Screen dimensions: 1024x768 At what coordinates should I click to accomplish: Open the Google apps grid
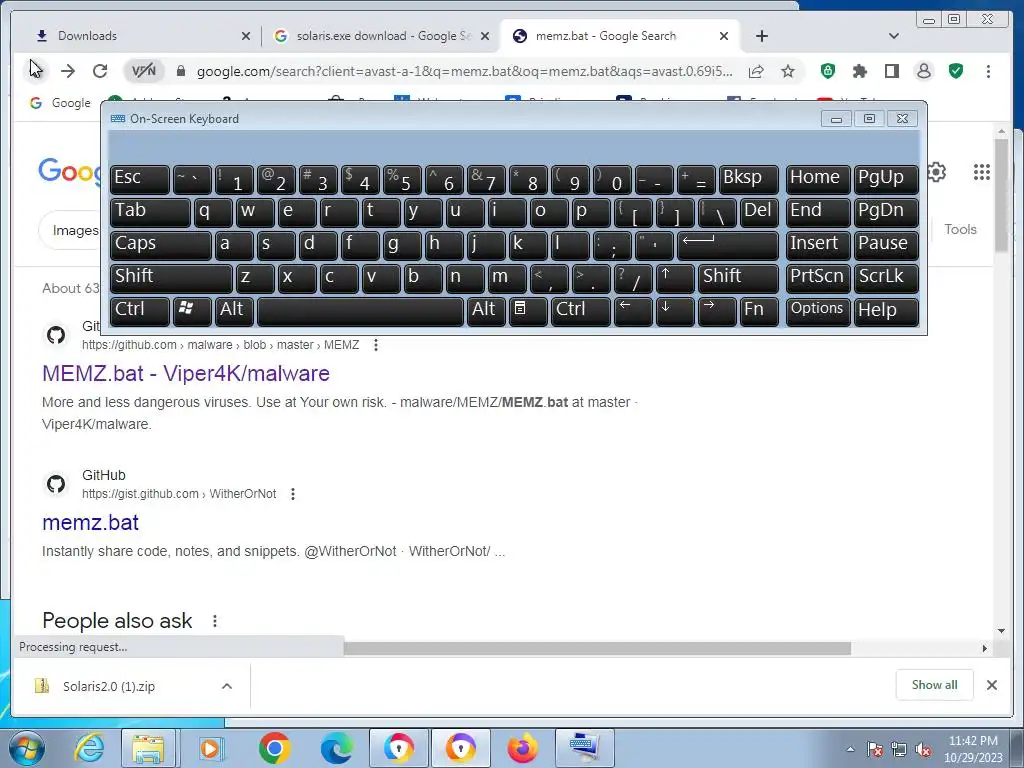pyautogui.click(x=982, y=172)
